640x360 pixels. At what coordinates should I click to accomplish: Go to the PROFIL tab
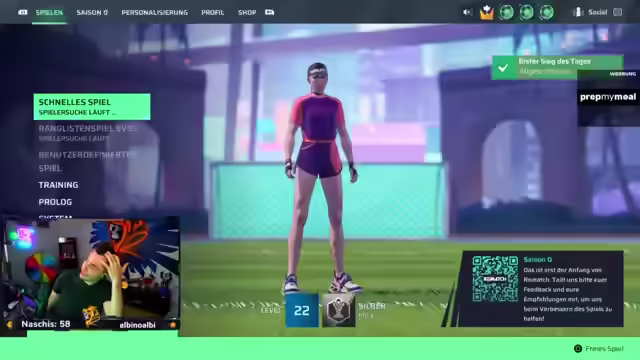click(x=213, y=13)
